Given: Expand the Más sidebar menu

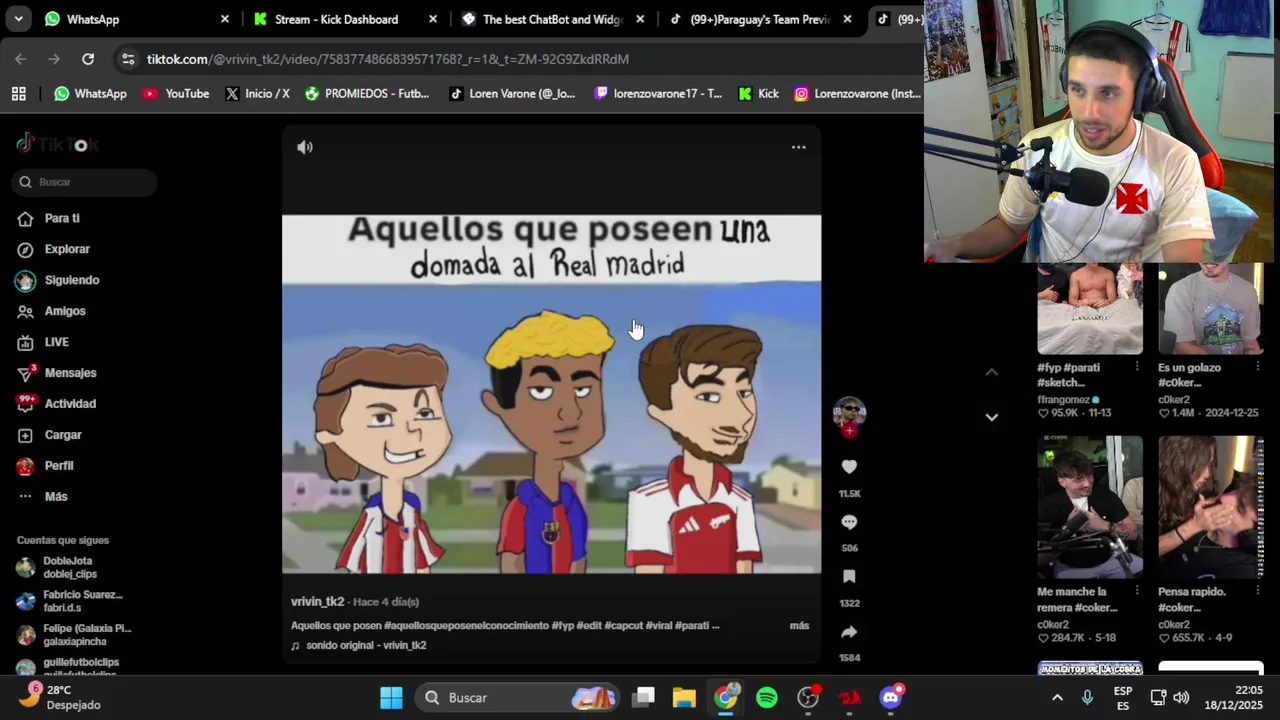Looking at the screenshot, I should click(56, 497).
